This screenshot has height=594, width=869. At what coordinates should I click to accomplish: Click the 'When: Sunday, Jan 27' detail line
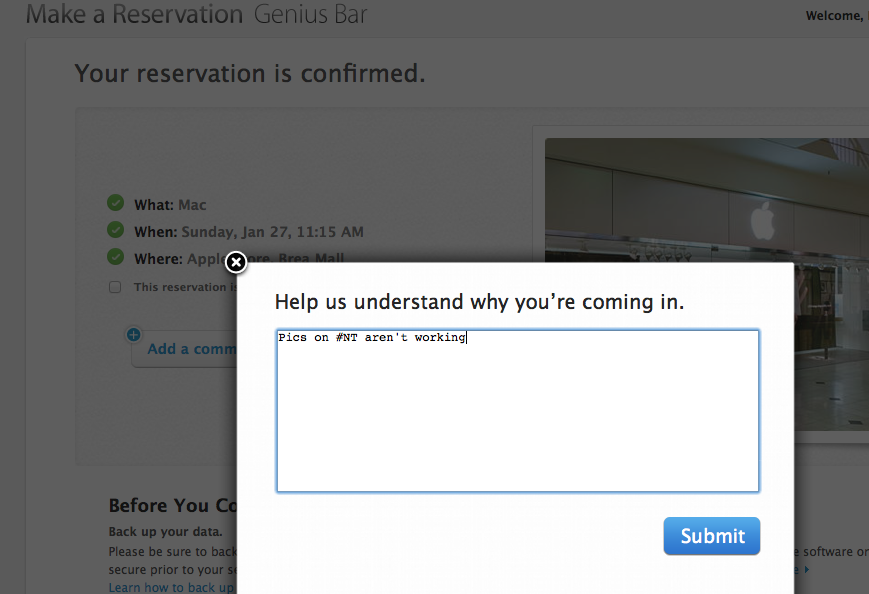coord(249,232)
